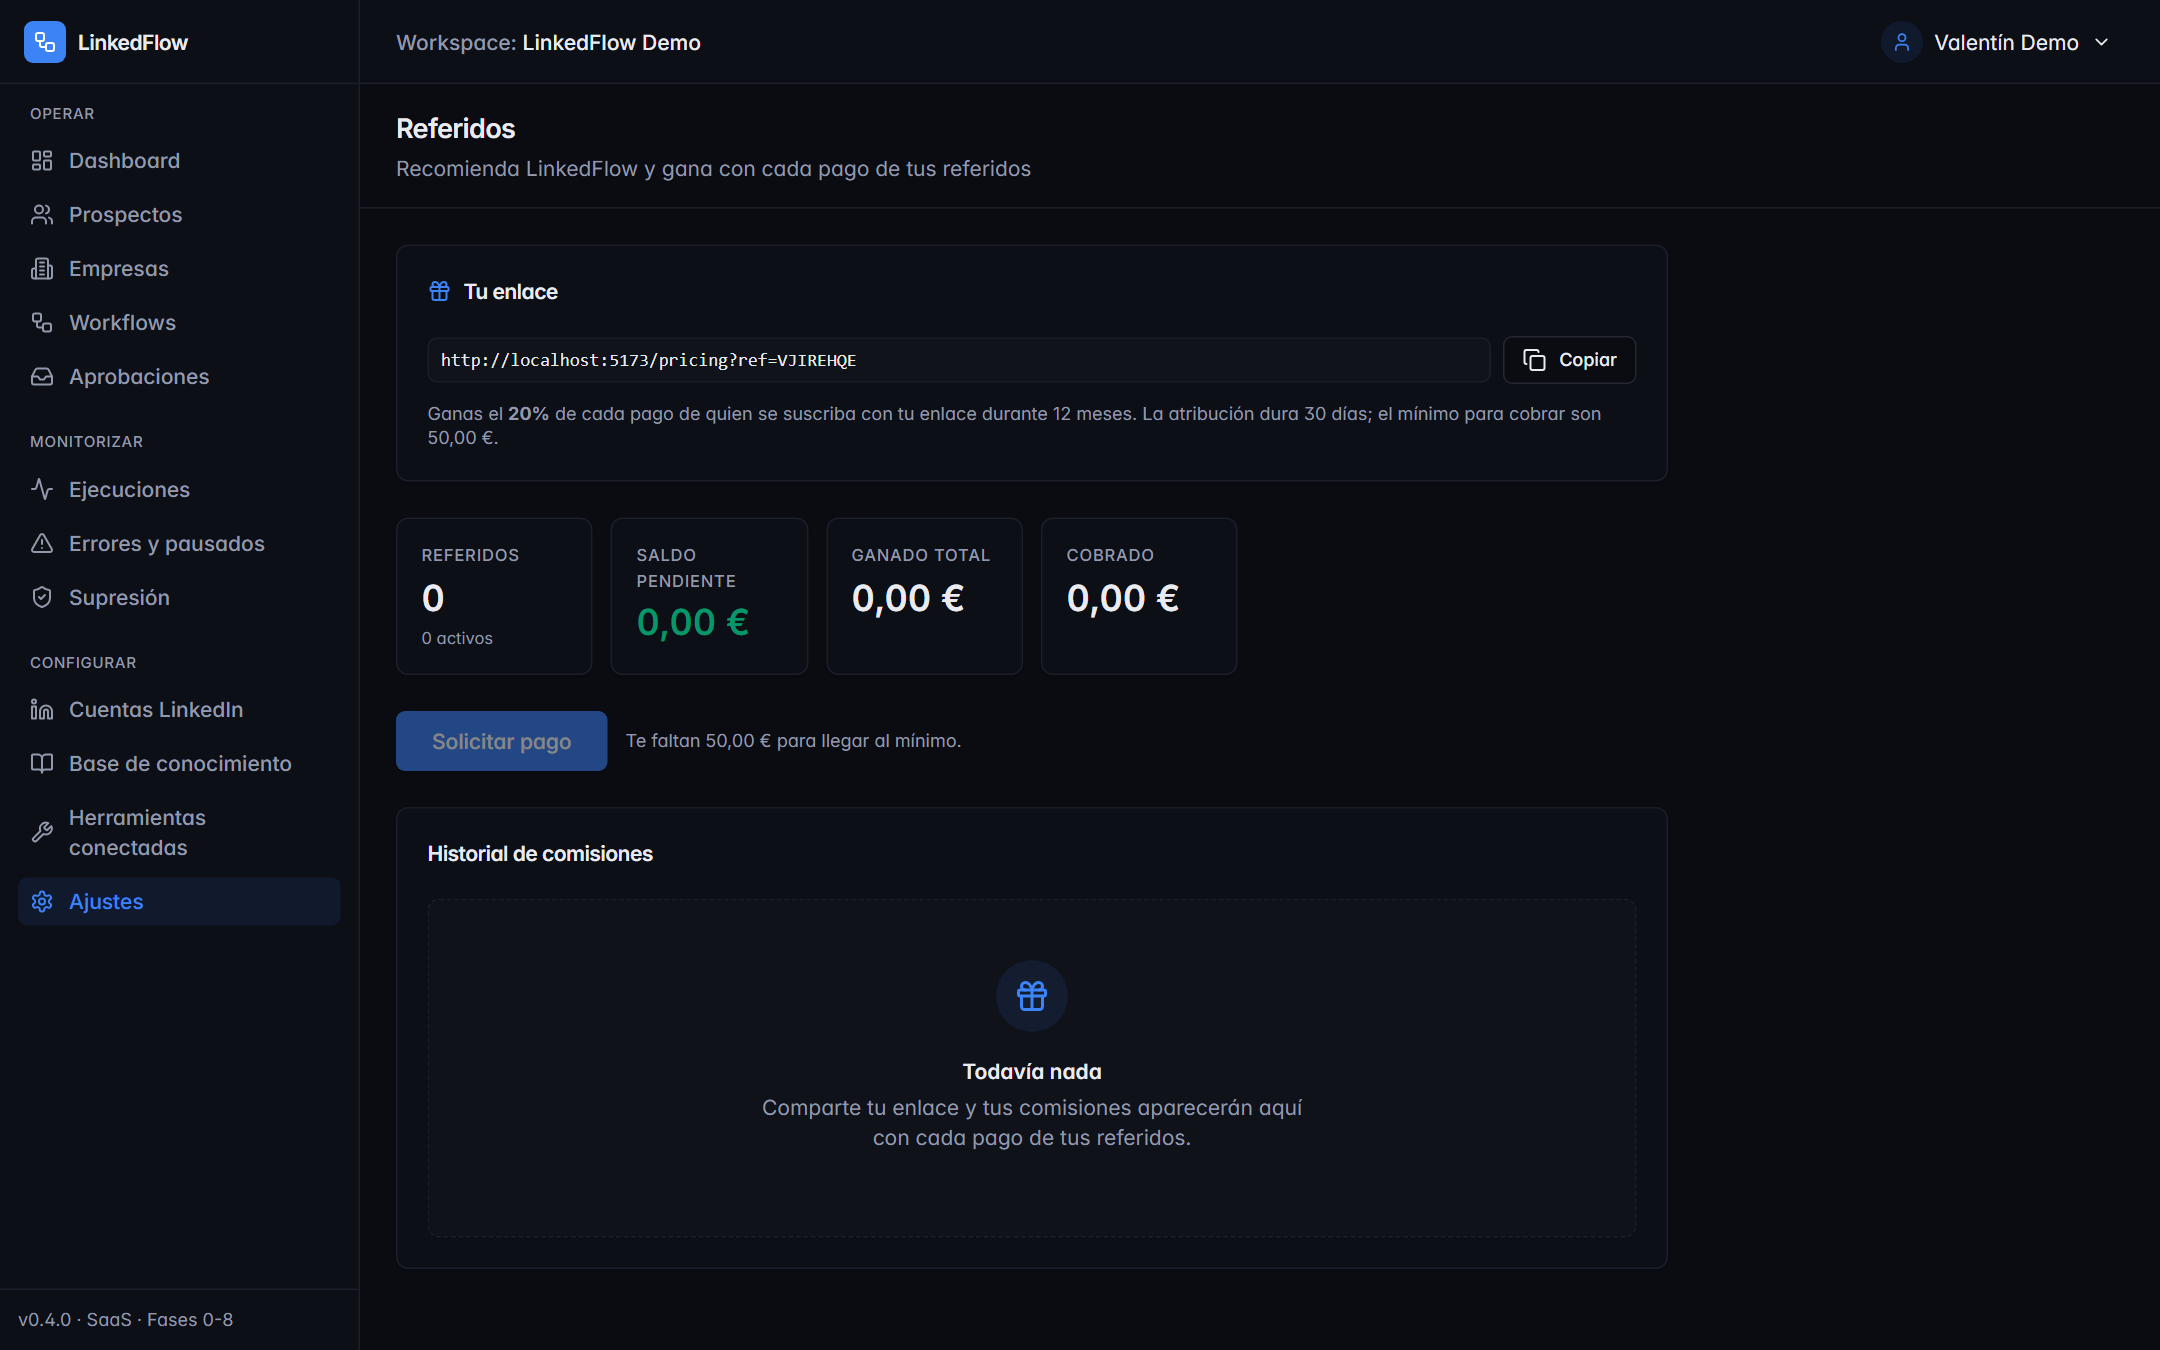Click the Solicitar pago button
The image size is (2160, 1350).
(501, 741)
